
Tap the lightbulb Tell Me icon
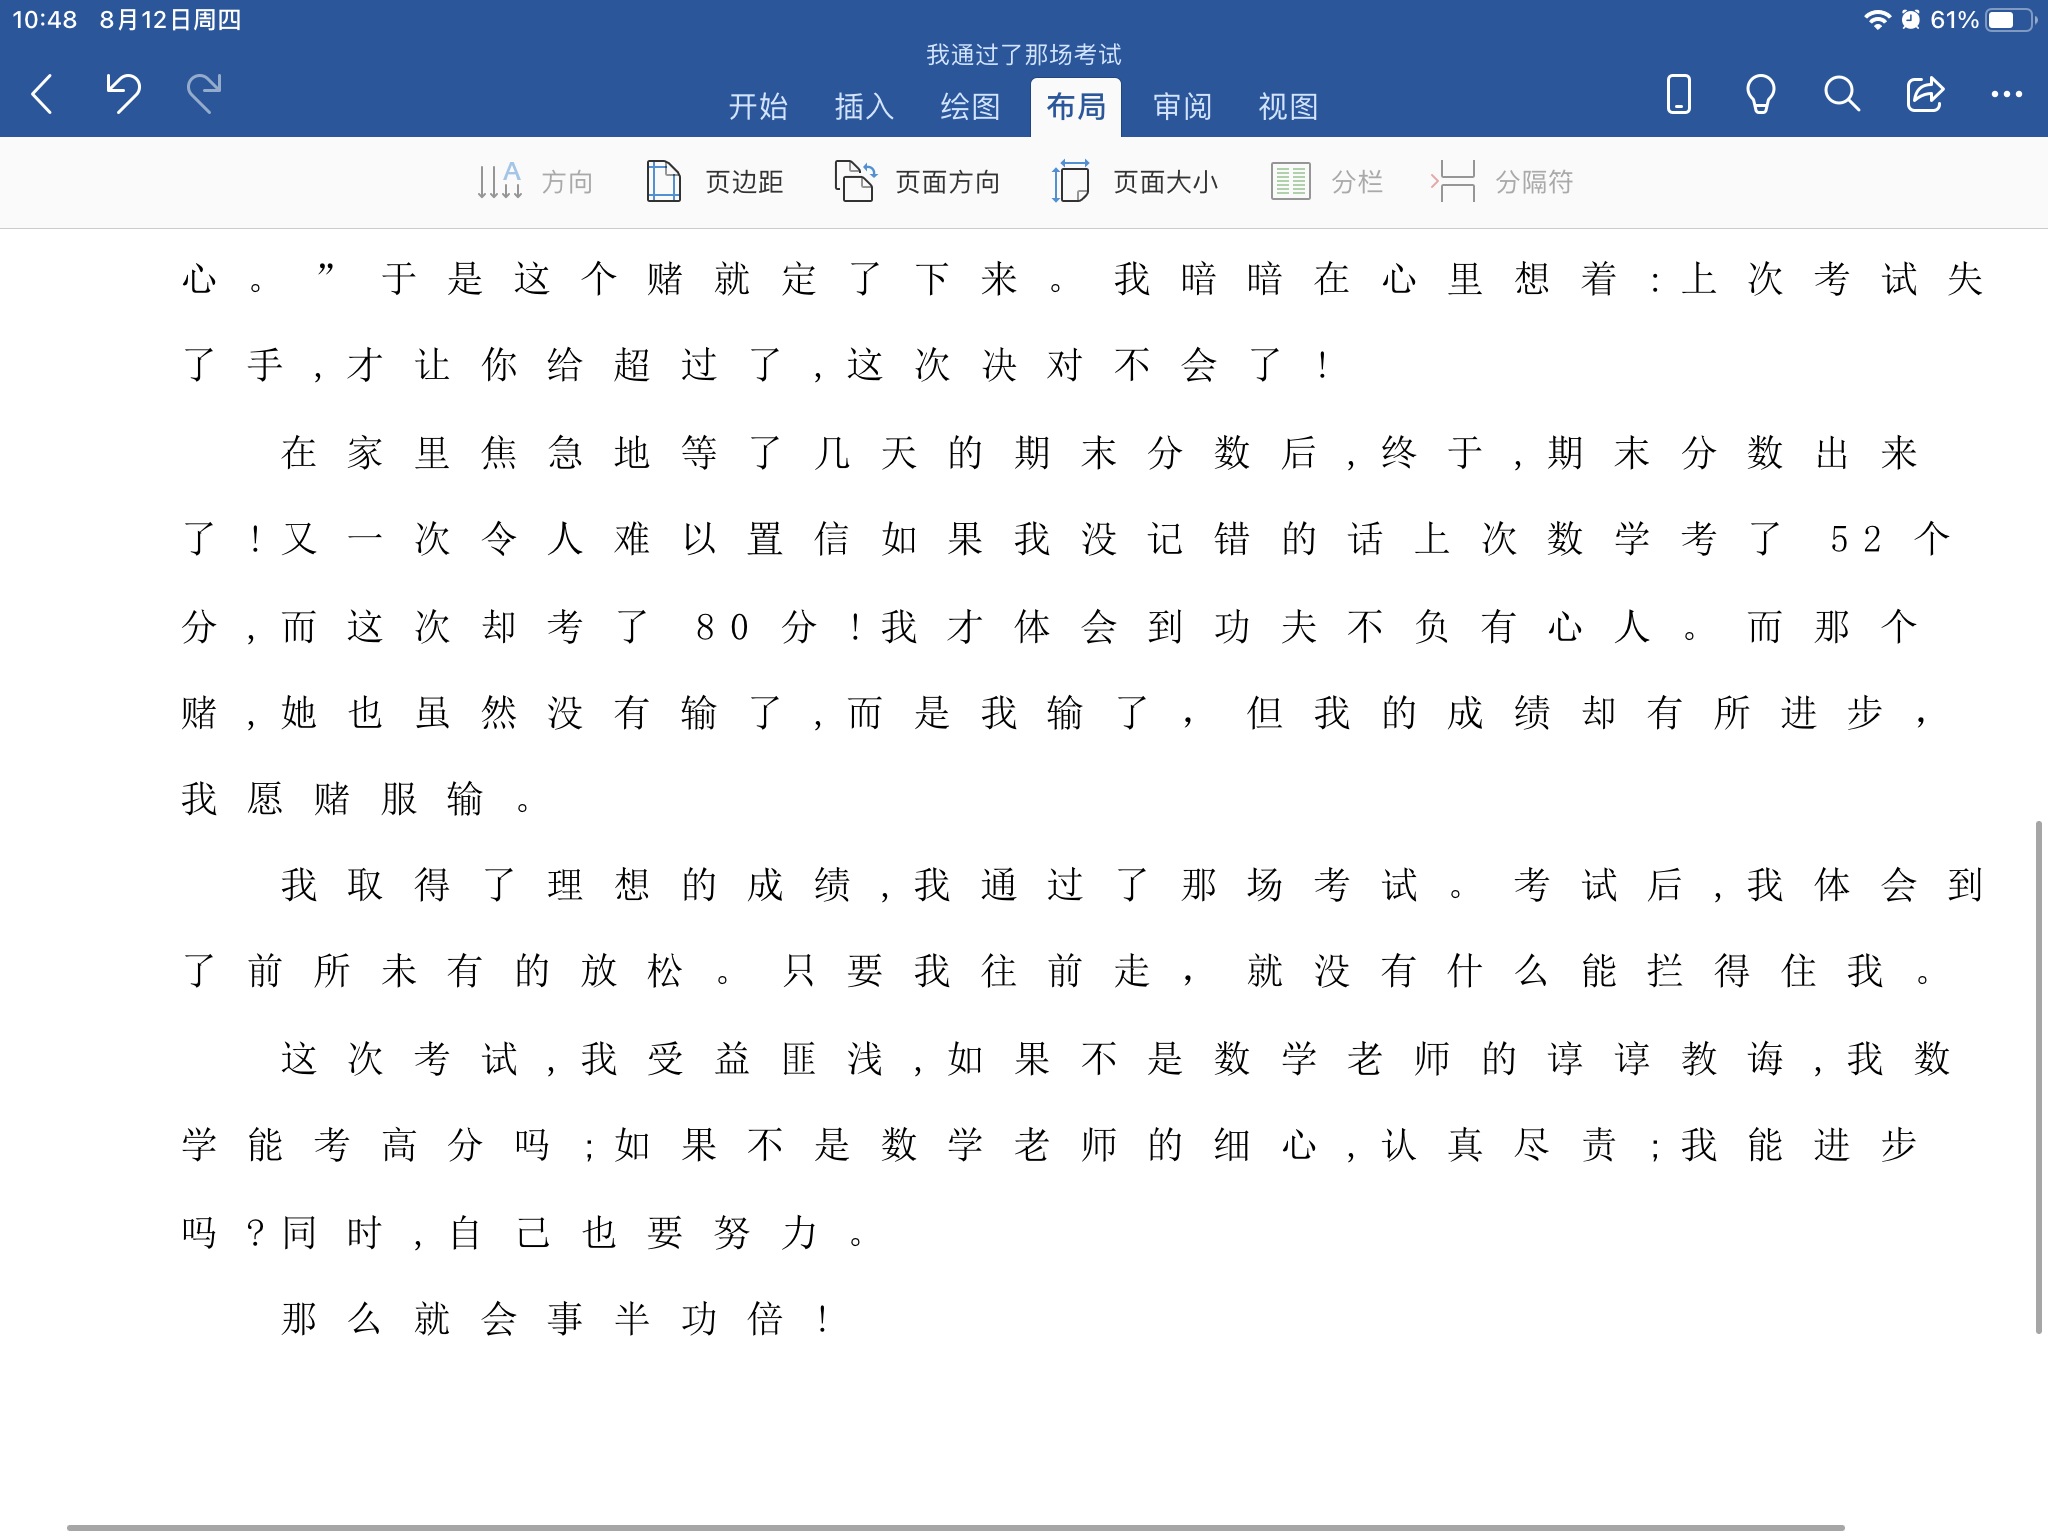pyautogui.click(x=1760, y=95)
